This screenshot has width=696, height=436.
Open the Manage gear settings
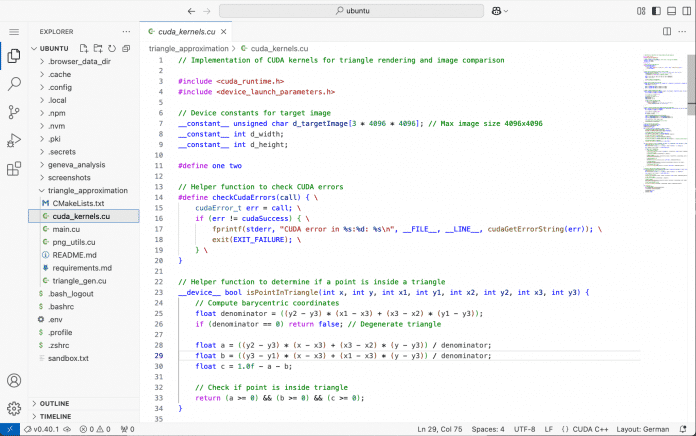14,408
